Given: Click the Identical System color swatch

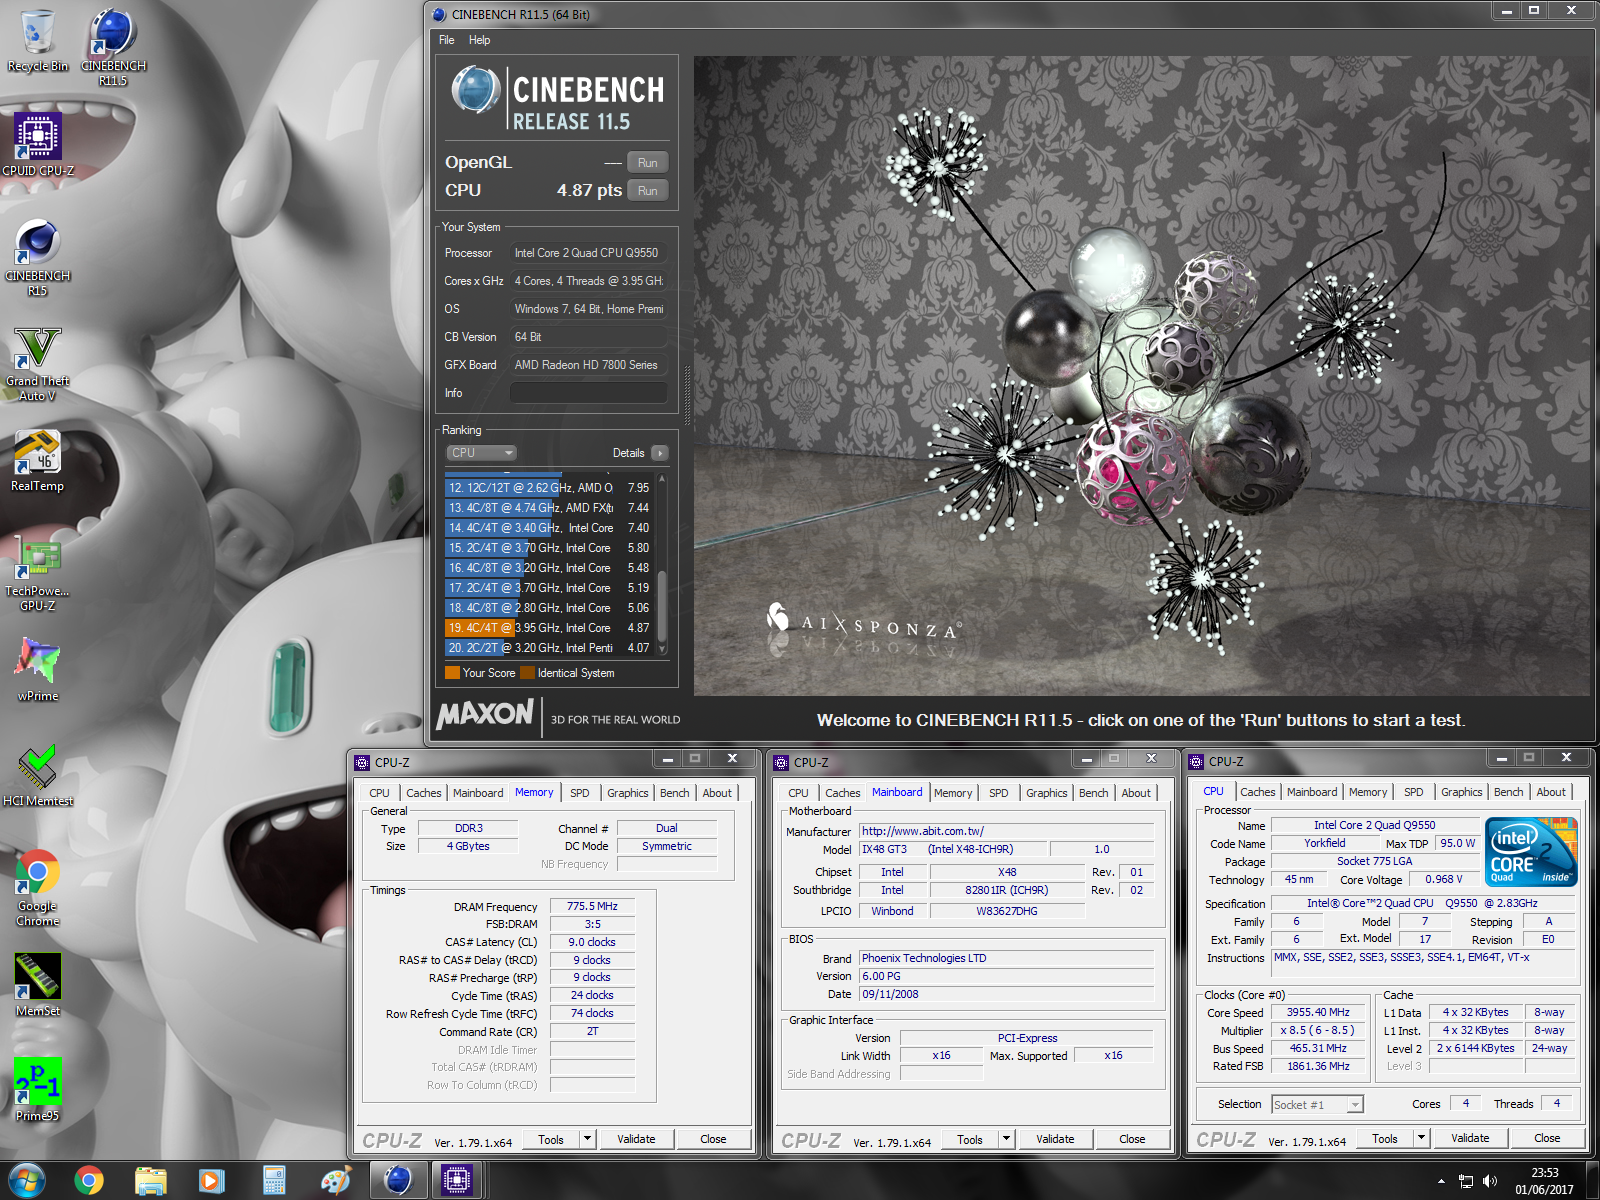Looking at the screenshot, I should tap(527, 673).
